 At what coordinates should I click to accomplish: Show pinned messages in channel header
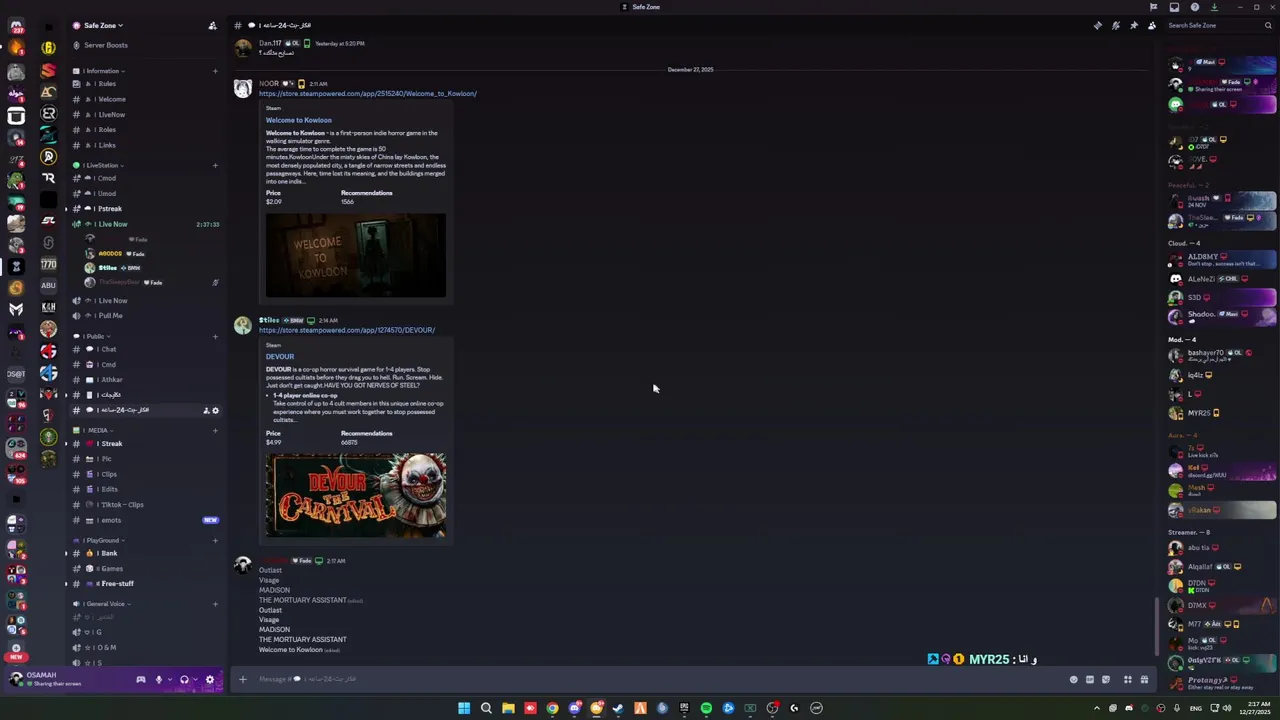1134,25
